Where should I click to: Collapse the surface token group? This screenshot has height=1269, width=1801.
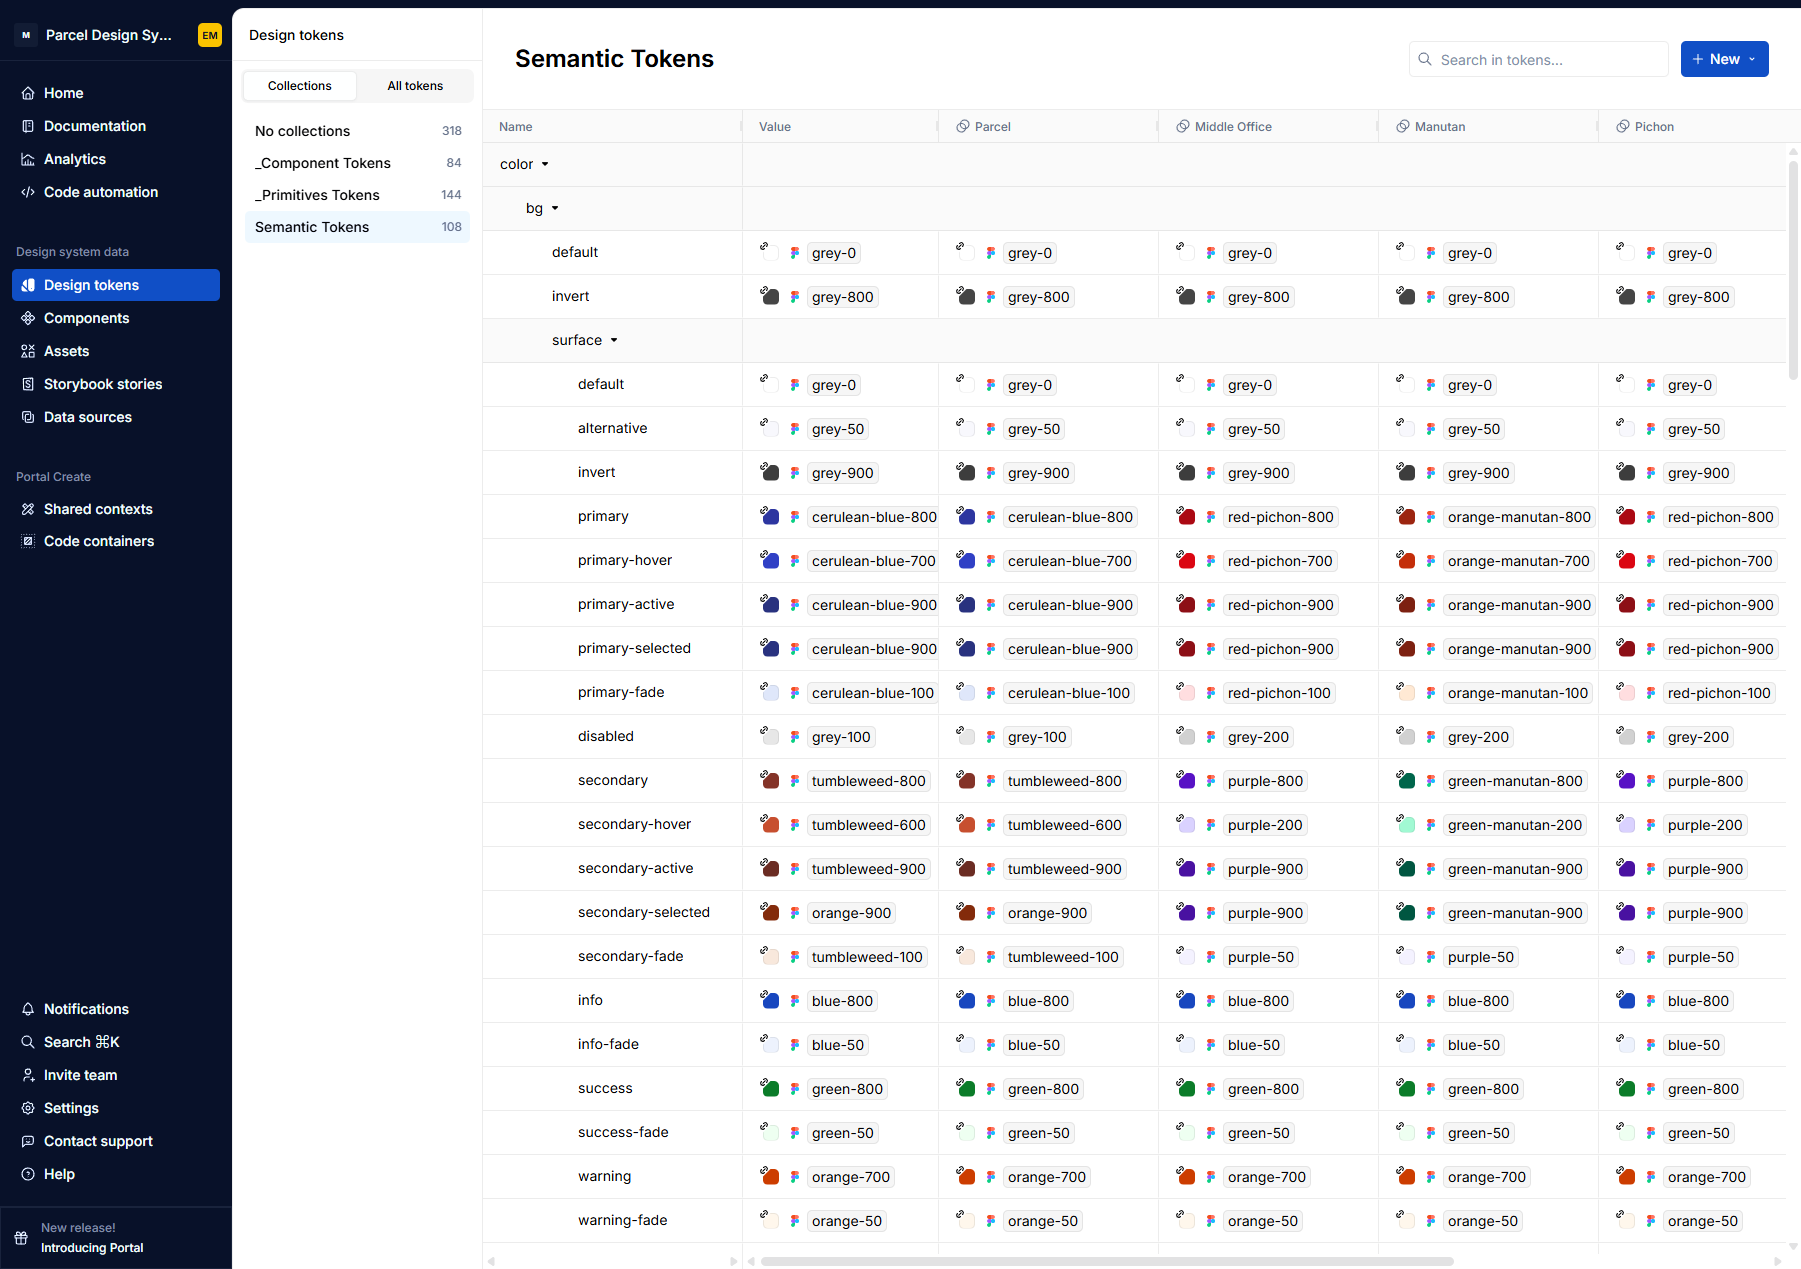click(614, 340)
